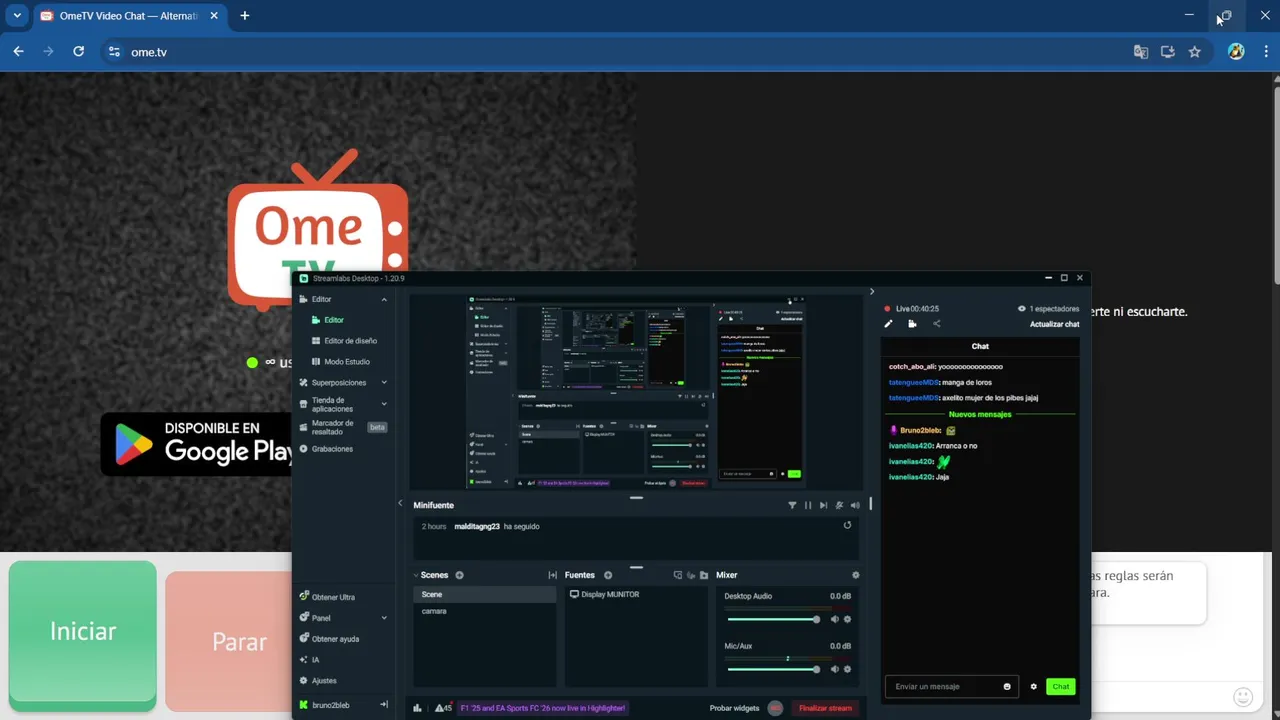Open Mixer advanced audio settings gear

pyautogui.click(x=855, y=575)
